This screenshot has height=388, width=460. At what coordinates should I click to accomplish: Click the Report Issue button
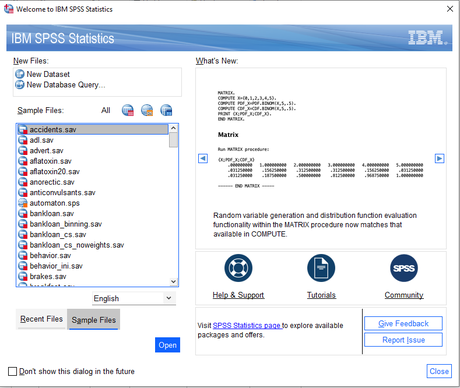click(403, 340)
